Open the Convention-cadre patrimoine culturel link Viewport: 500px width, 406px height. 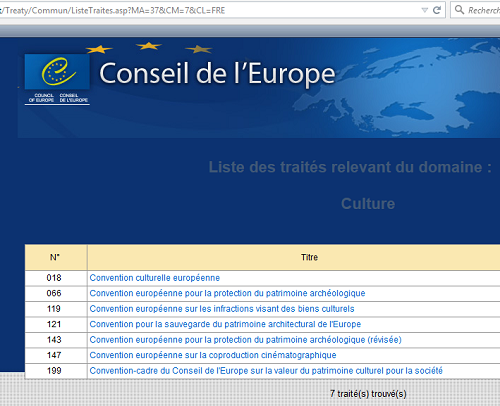[x=266, y=371]
